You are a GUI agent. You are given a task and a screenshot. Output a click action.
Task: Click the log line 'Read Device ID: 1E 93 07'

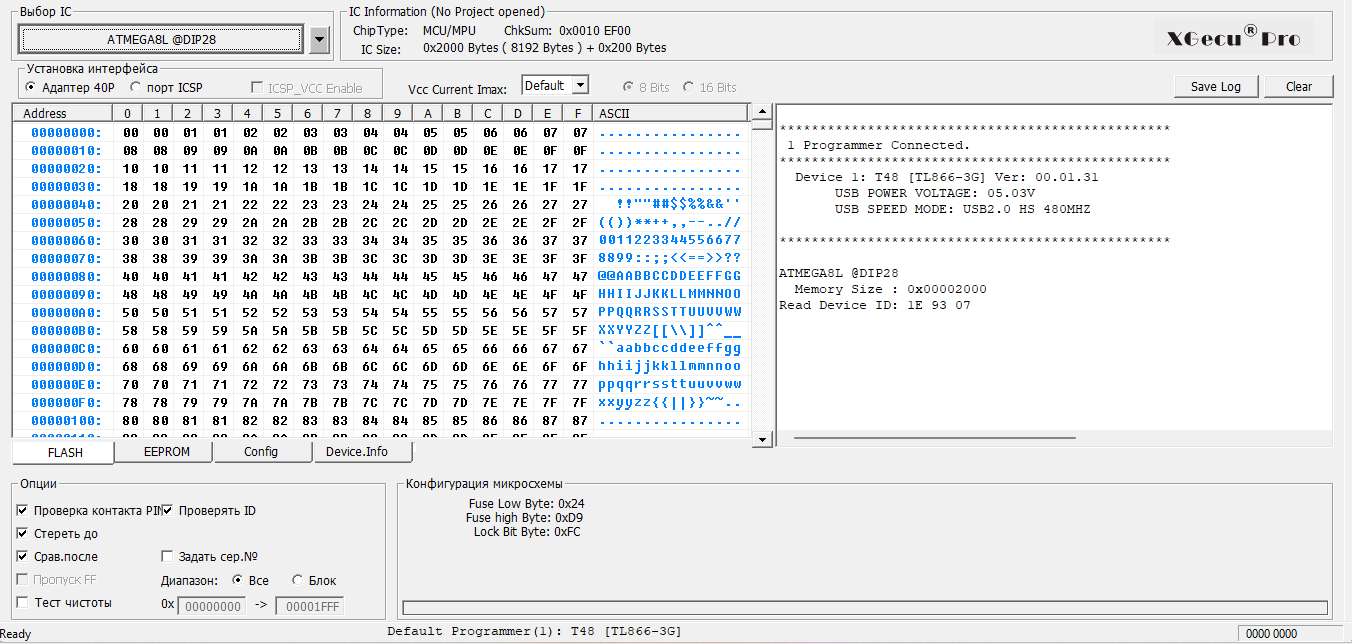875,305
